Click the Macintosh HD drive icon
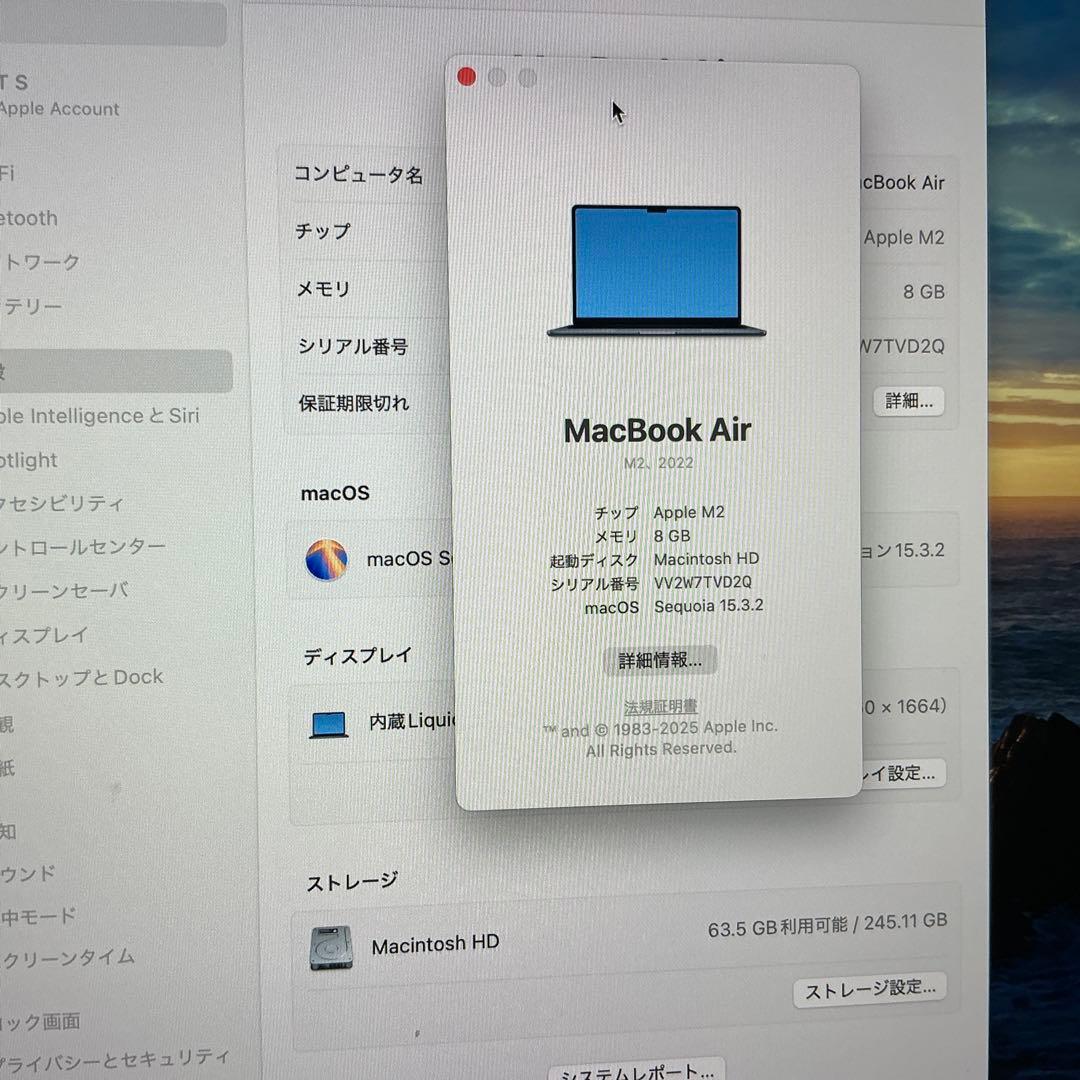The width and height of the screenshot is (1080, 1080). pyautogui.click(x=332, y=947)
